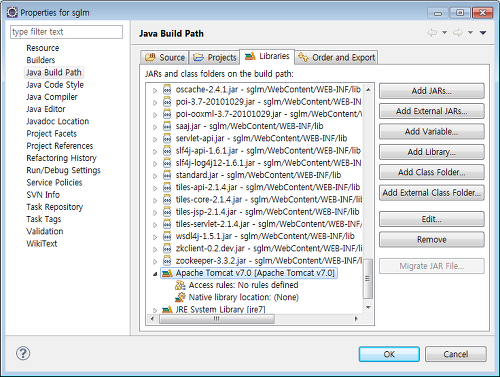Click the horizontal scrollbar thumb in the JAR list
The image size is (500, 377).
(x=217, y=319)
